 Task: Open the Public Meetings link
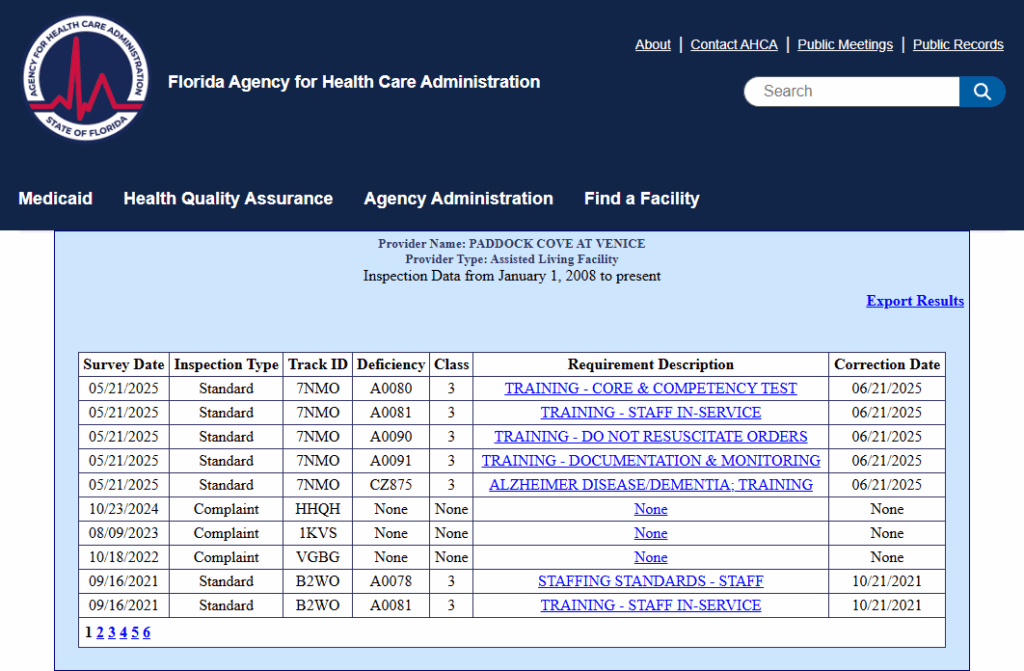point(844,44)
